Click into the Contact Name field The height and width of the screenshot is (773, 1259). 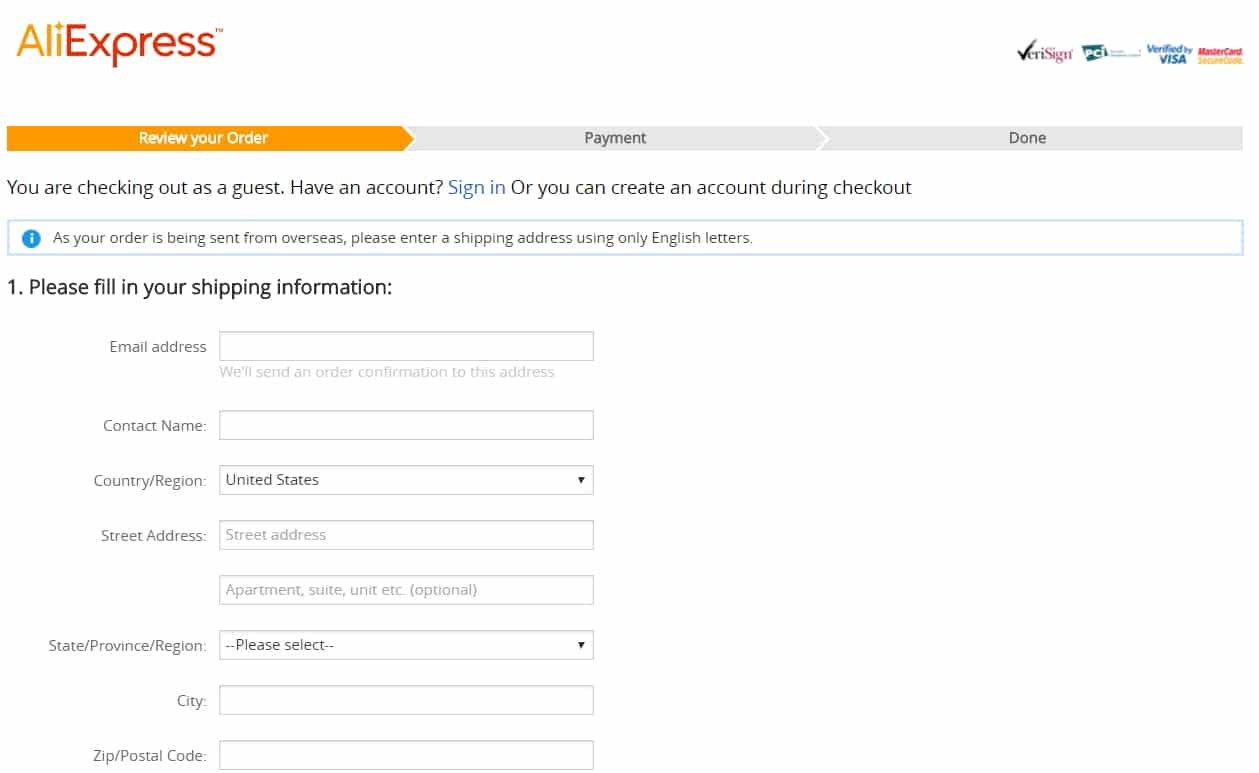coord(406,425)
